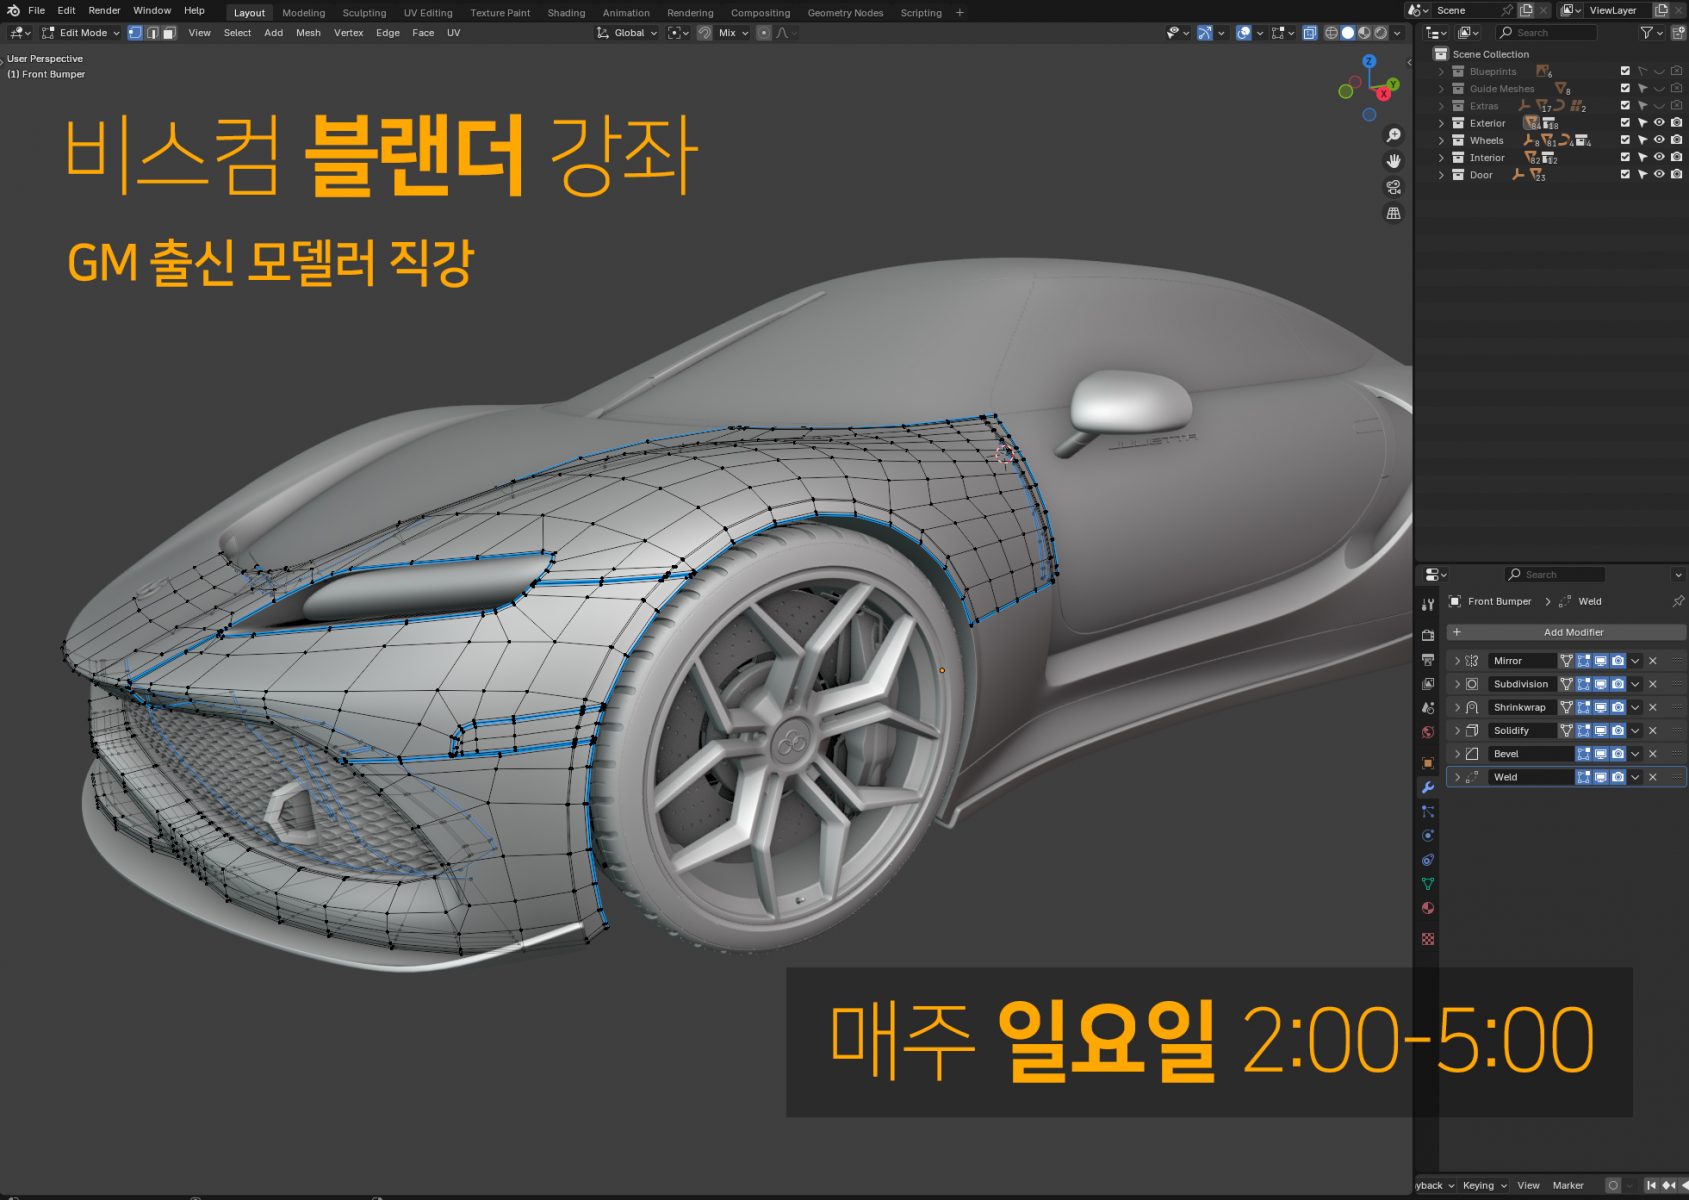The width and height of the screenshot is (1689, 1200).
Task: Remove the Bevel modifier
Action: 1652,754
